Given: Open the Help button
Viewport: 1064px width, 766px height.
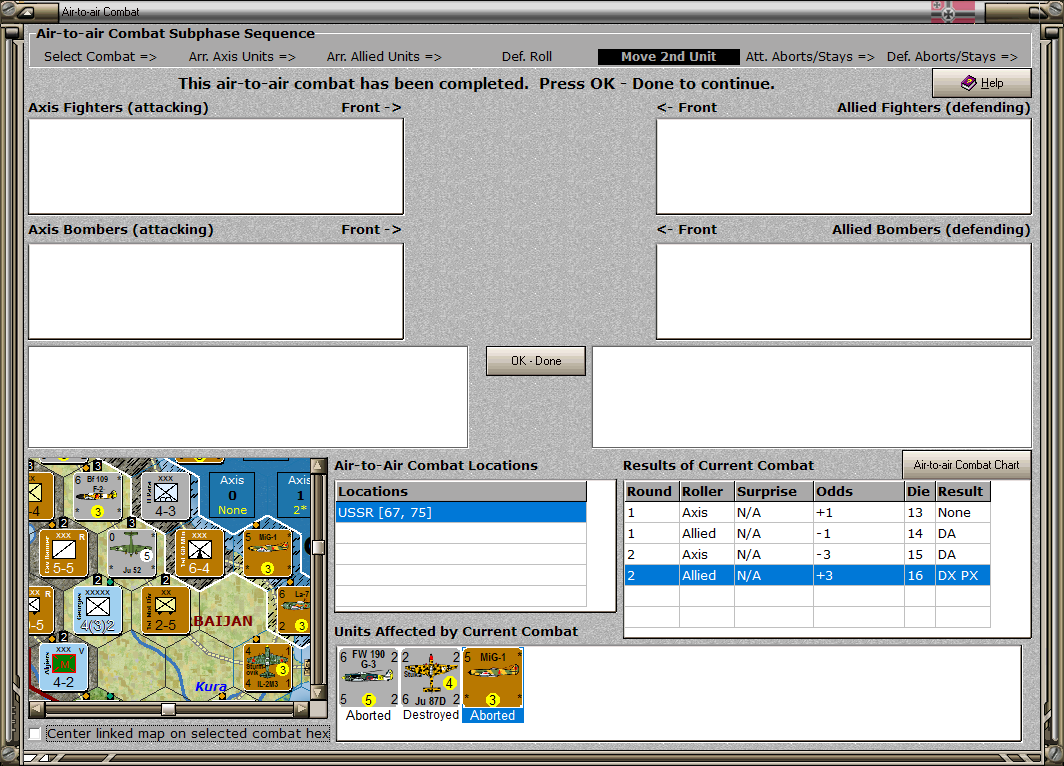Looking at the screenshot, I should [982, 83].
